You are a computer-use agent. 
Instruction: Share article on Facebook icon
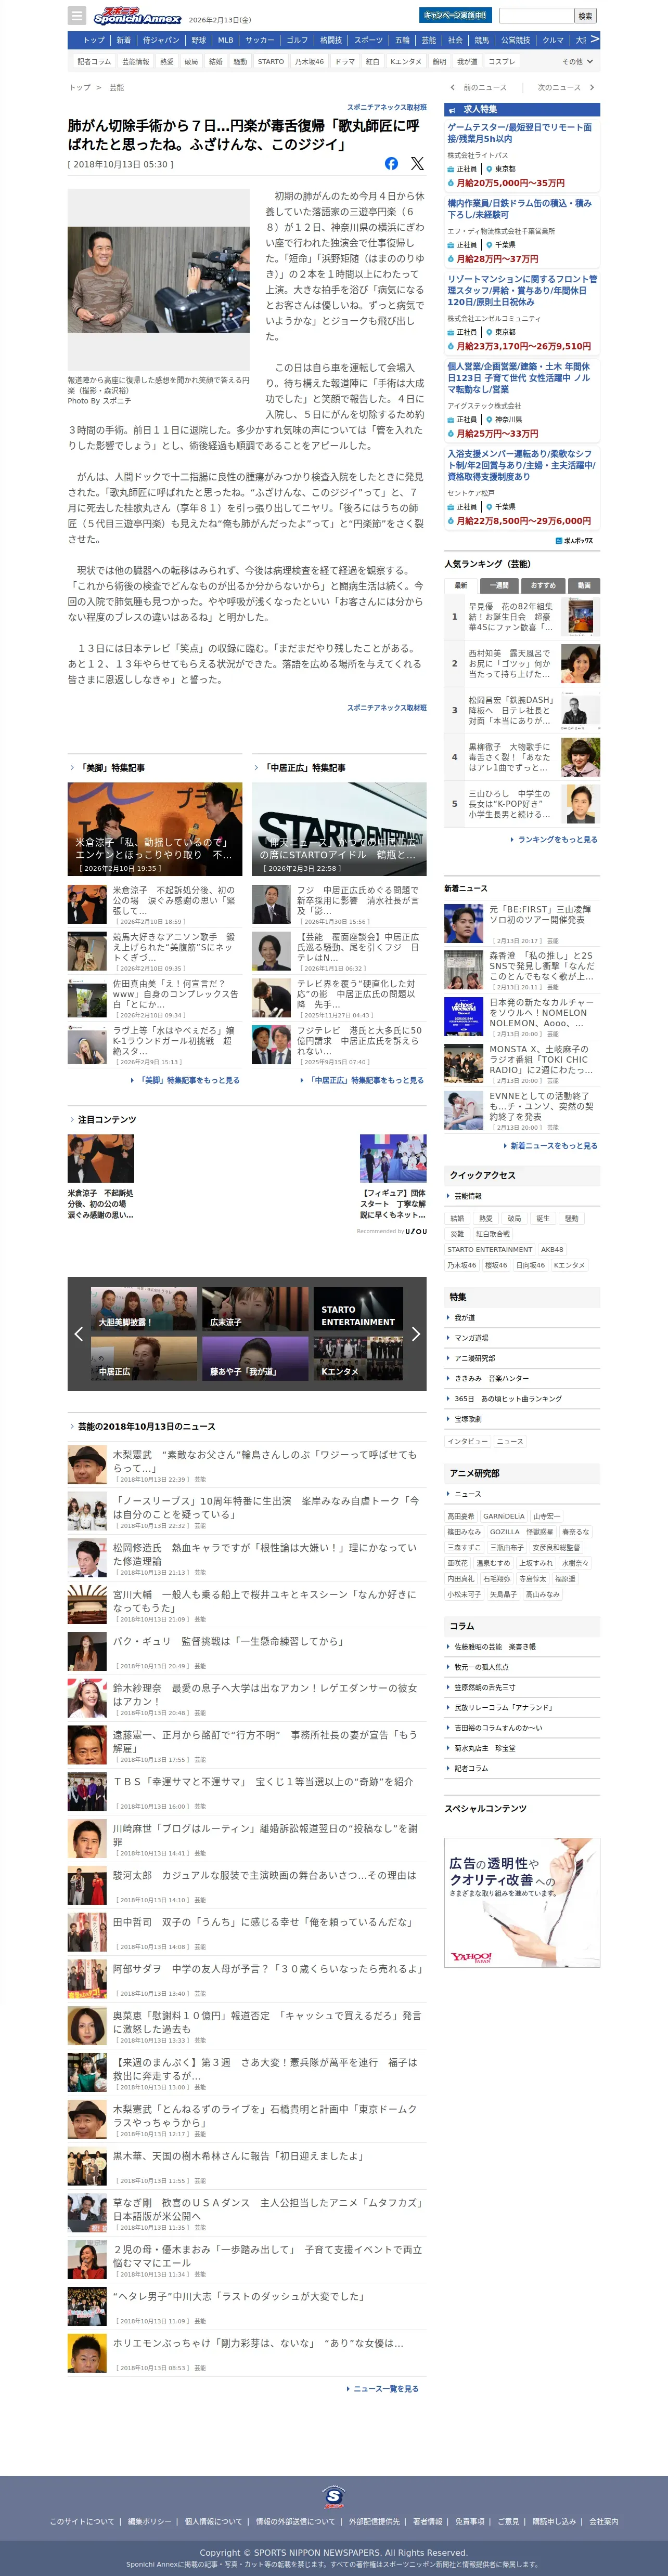391,164
